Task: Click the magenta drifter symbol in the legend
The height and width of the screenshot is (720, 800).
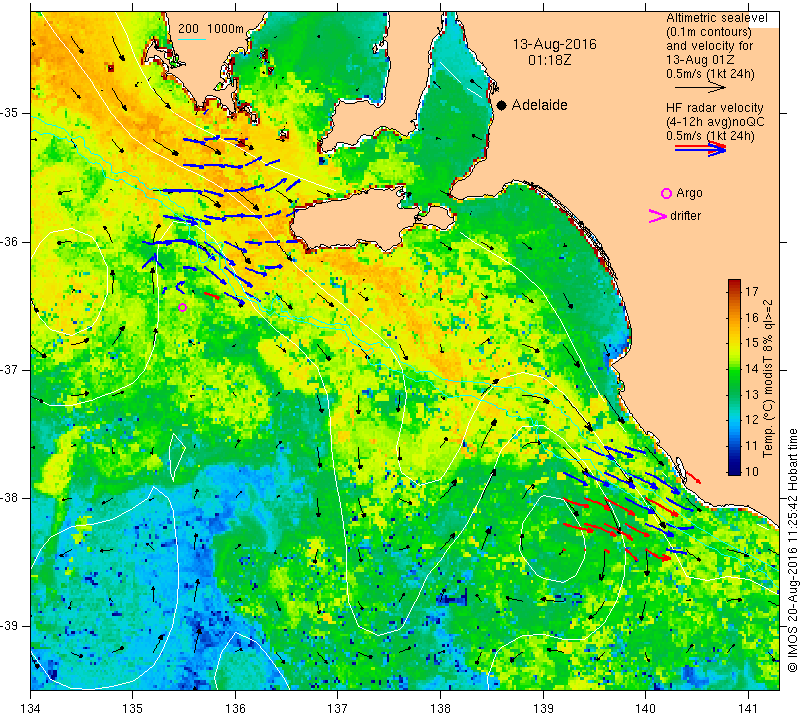Action: (657, 216)
